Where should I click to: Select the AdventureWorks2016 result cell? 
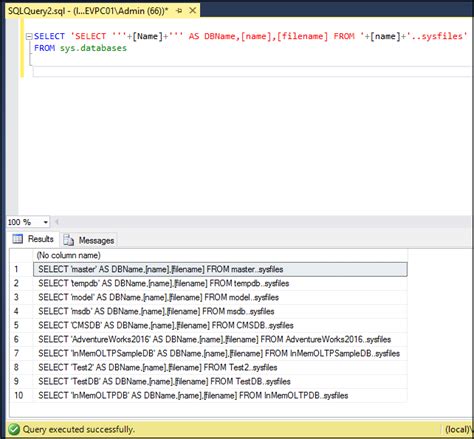[220, 340]
